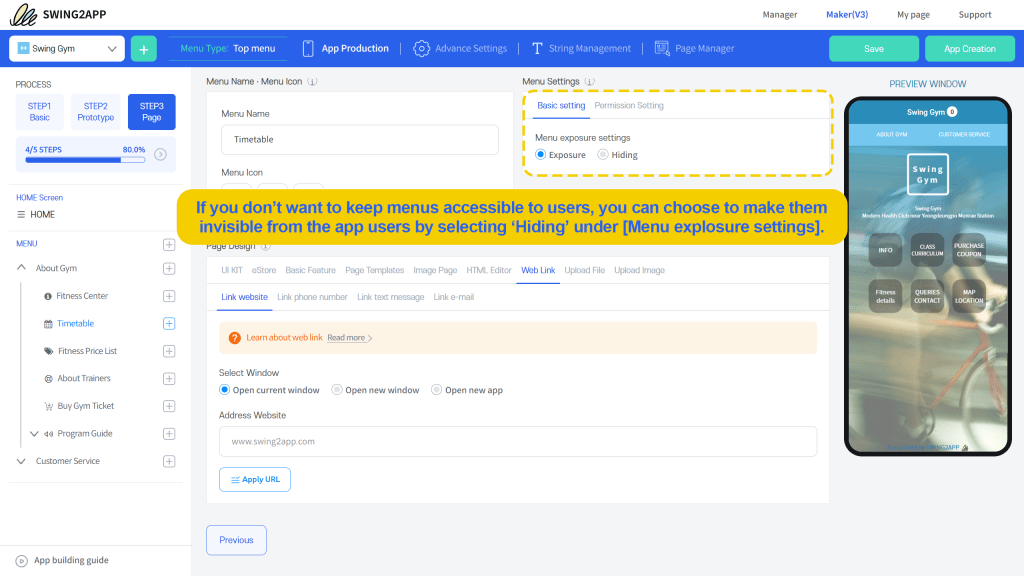
Task: Open the Support link in top navigation
Action: point(975,14)
